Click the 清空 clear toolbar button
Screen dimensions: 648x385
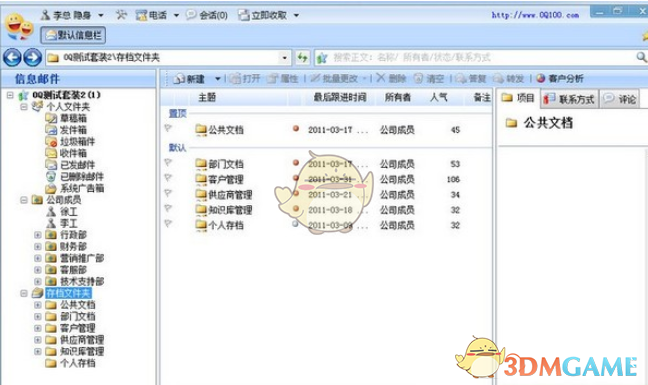pyautogui.click(x=429, y=78)
